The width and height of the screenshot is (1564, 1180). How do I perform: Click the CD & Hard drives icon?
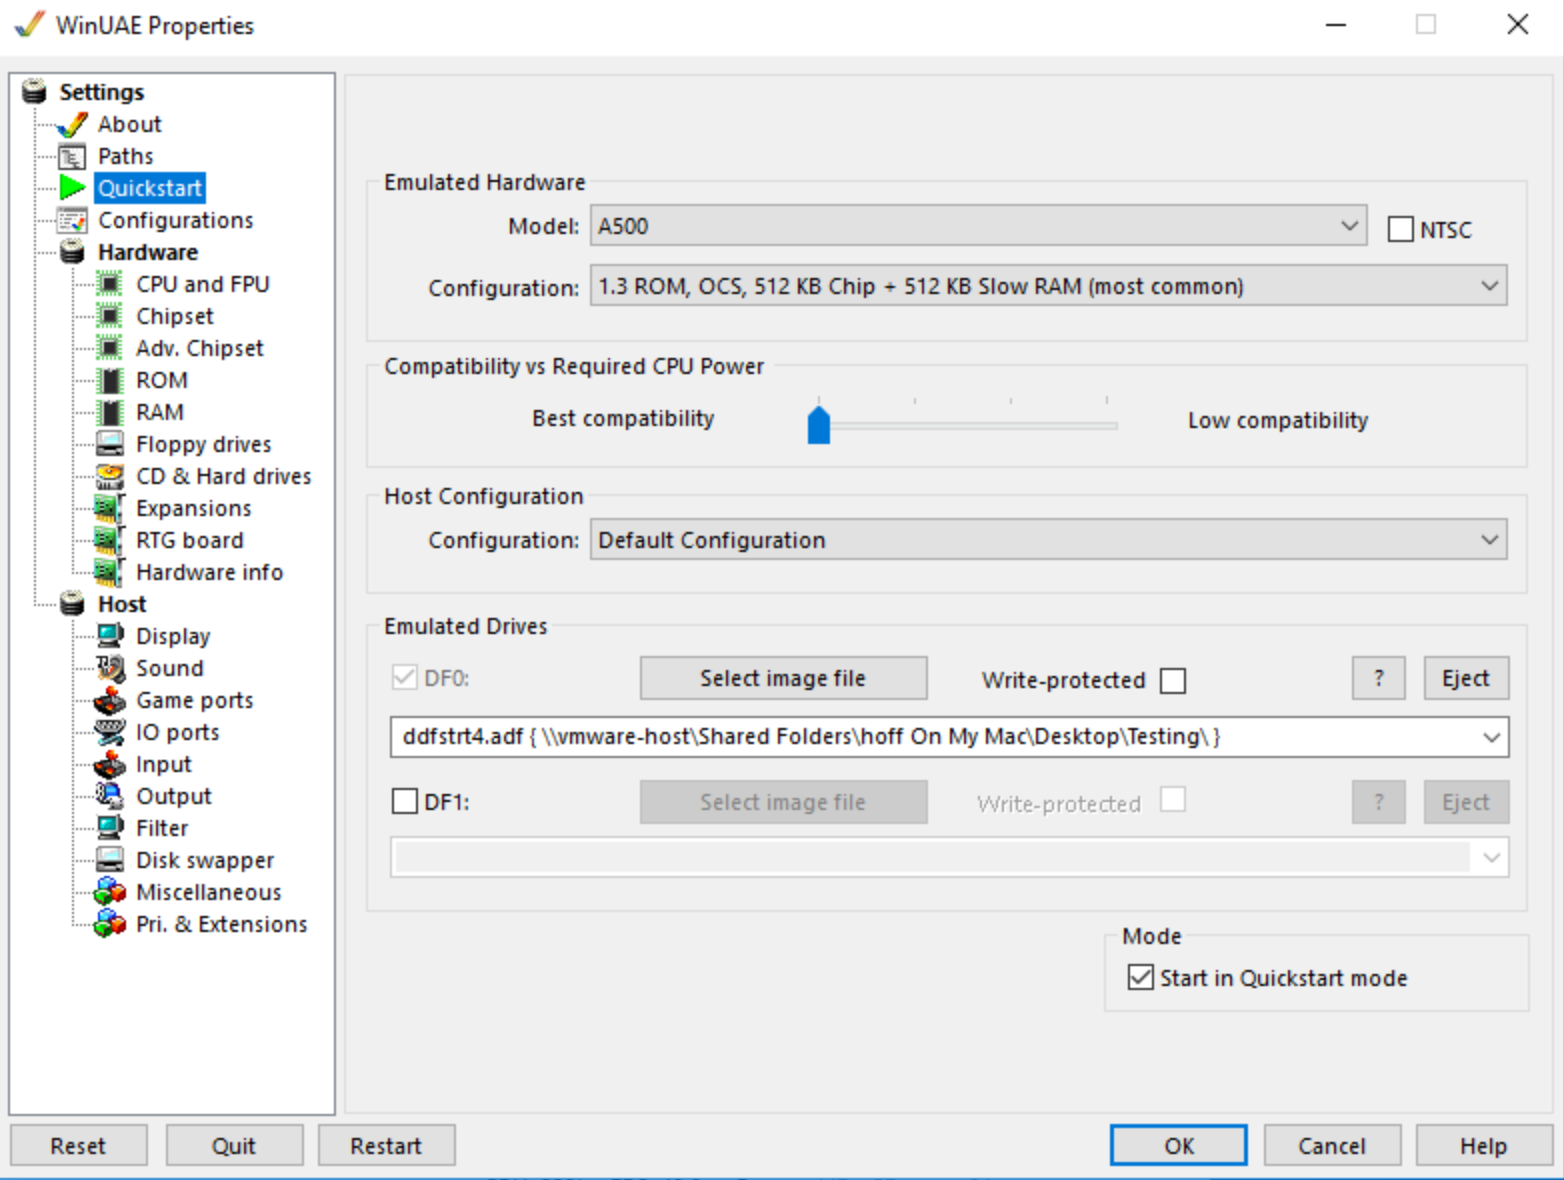coord(110,476)
